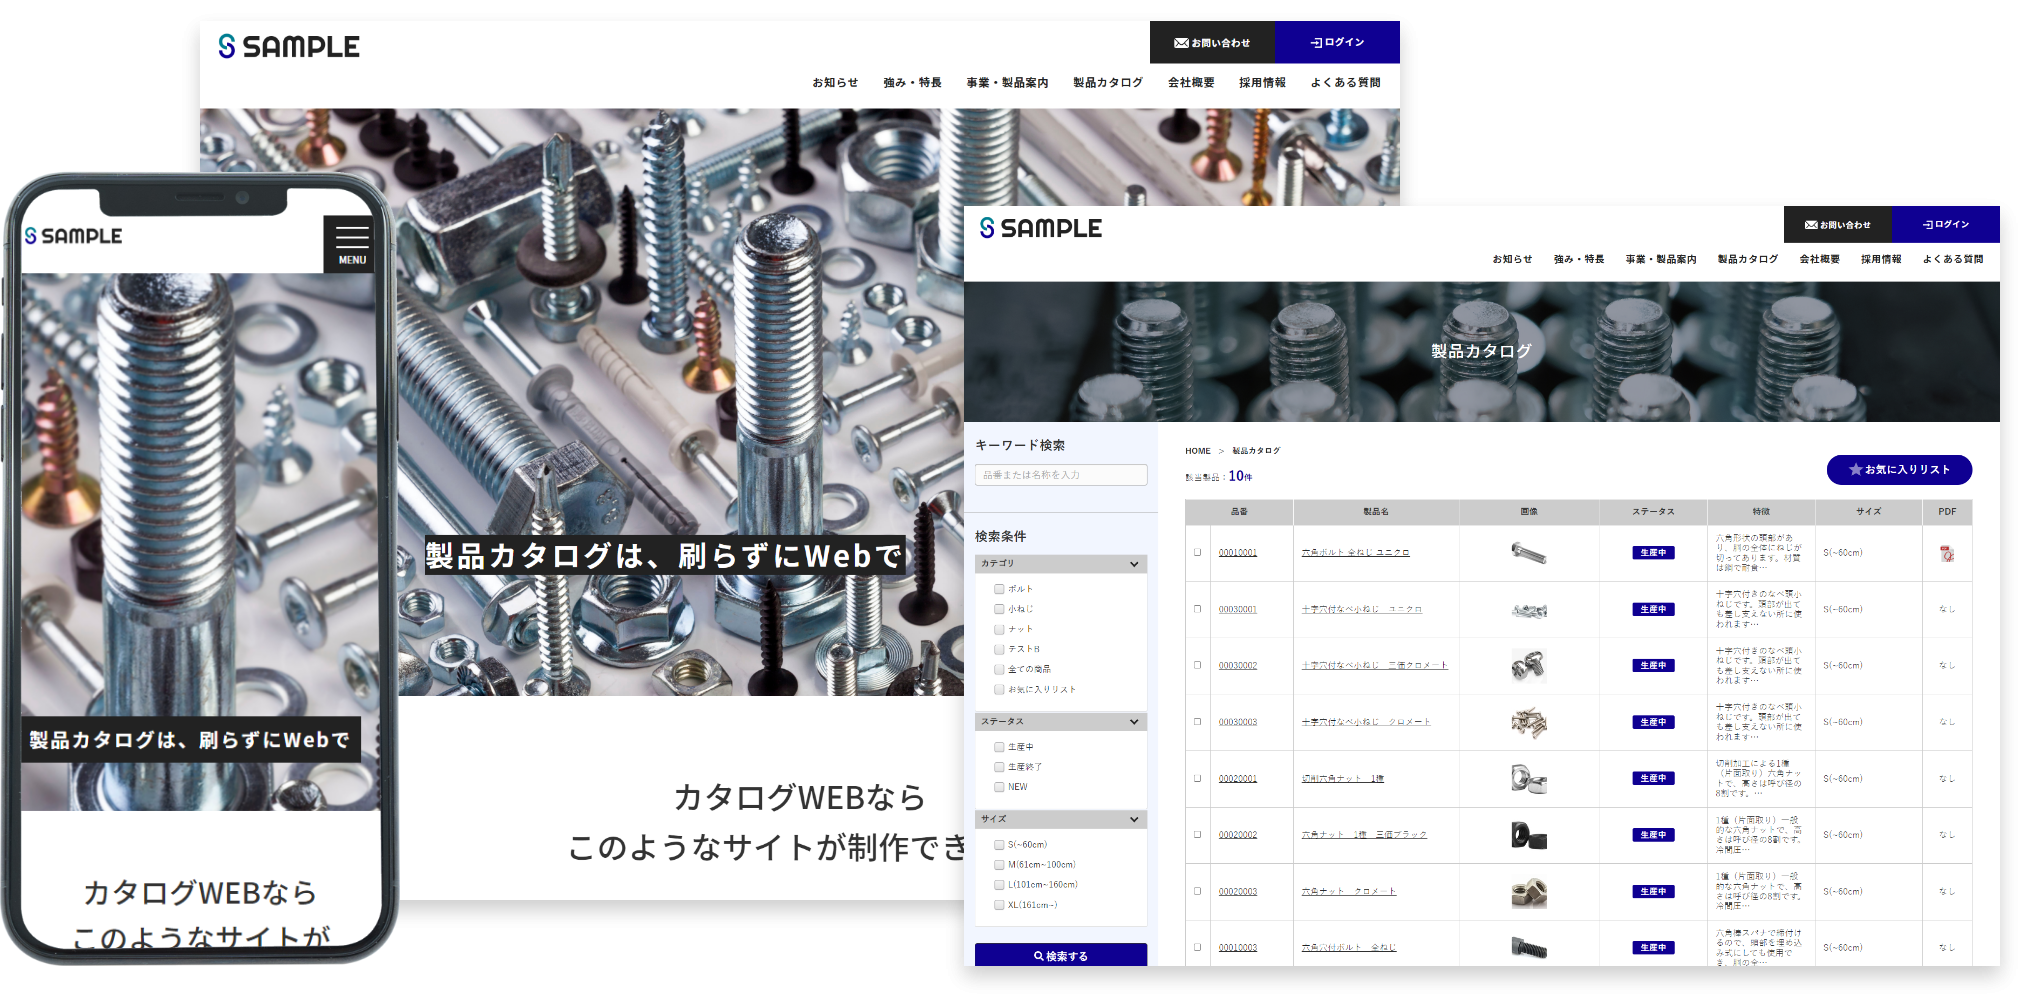Viewport: 2030px width, 1006px height.
Task: Enable the 生産中 status filter checkbox
Action: (x=999, y=747)
